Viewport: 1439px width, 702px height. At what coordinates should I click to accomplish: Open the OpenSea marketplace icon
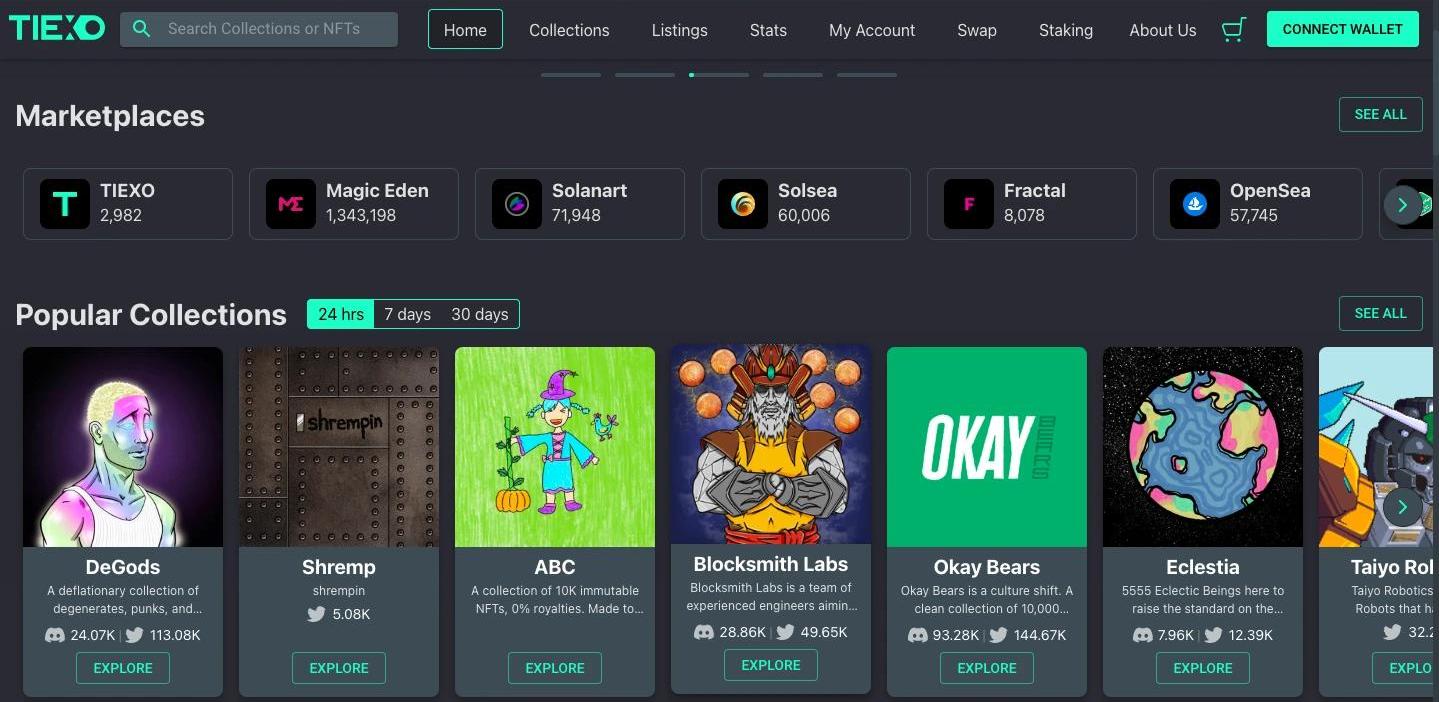click(x=1194, y=204)
